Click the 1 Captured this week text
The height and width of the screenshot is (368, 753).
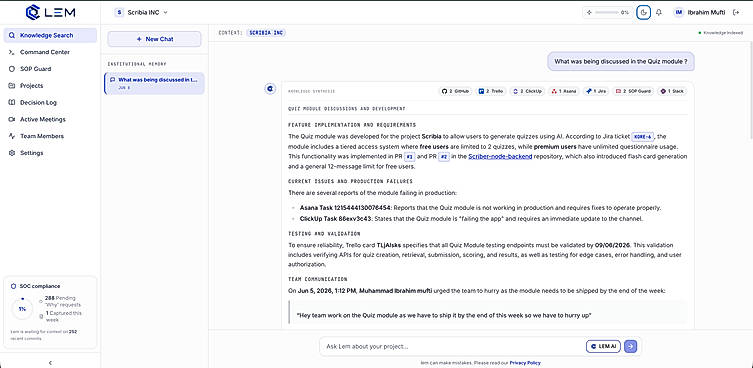pos(63,316)
